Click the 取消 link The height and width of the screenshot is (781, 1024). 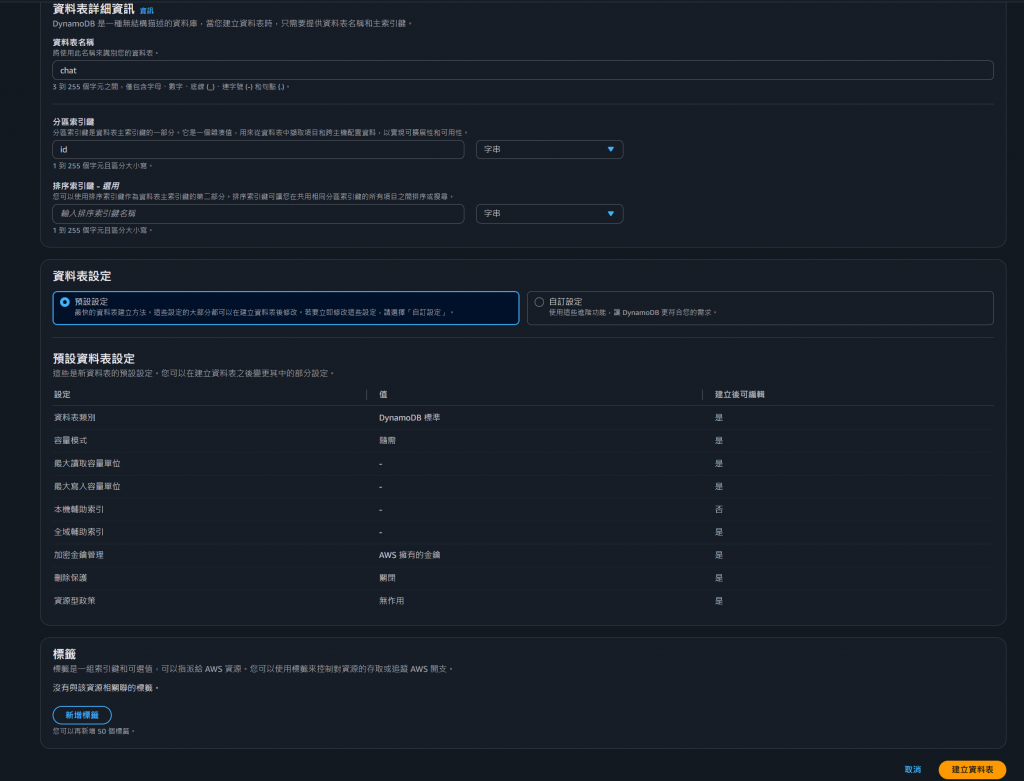[x=912, y=770]
